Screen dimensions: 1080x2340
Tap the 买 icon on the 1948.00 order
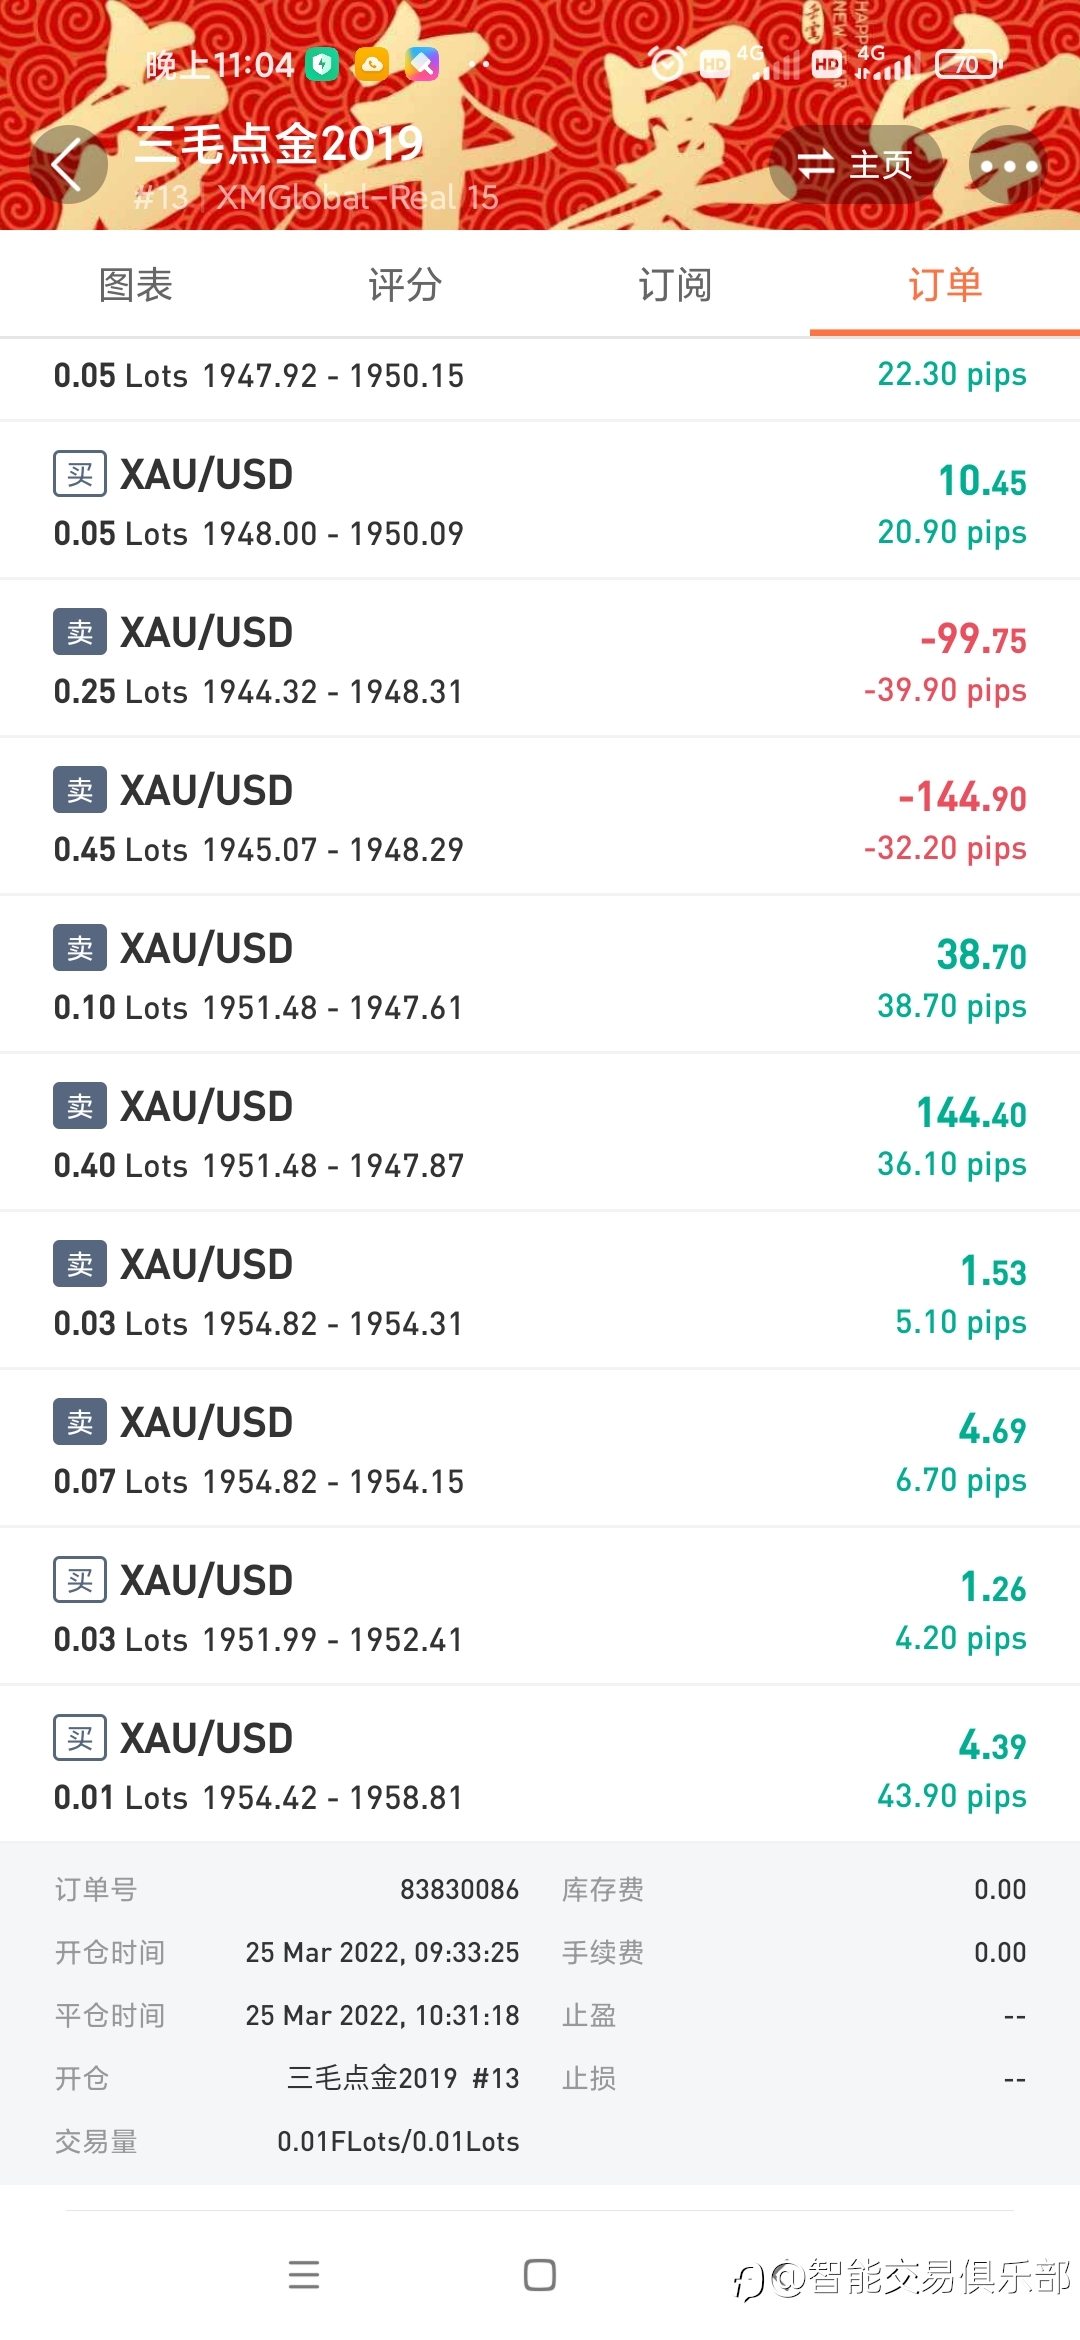(80, 474)
